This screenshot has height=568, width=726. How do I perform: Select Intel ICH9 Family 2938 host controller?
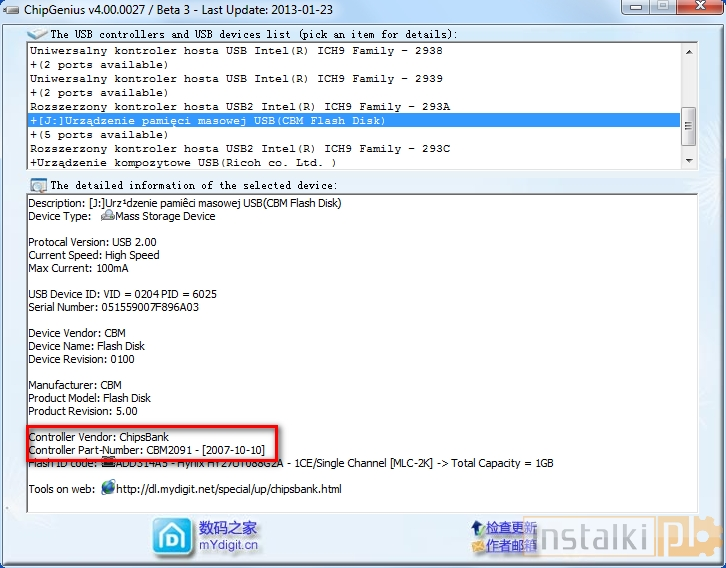click(236, 50)
